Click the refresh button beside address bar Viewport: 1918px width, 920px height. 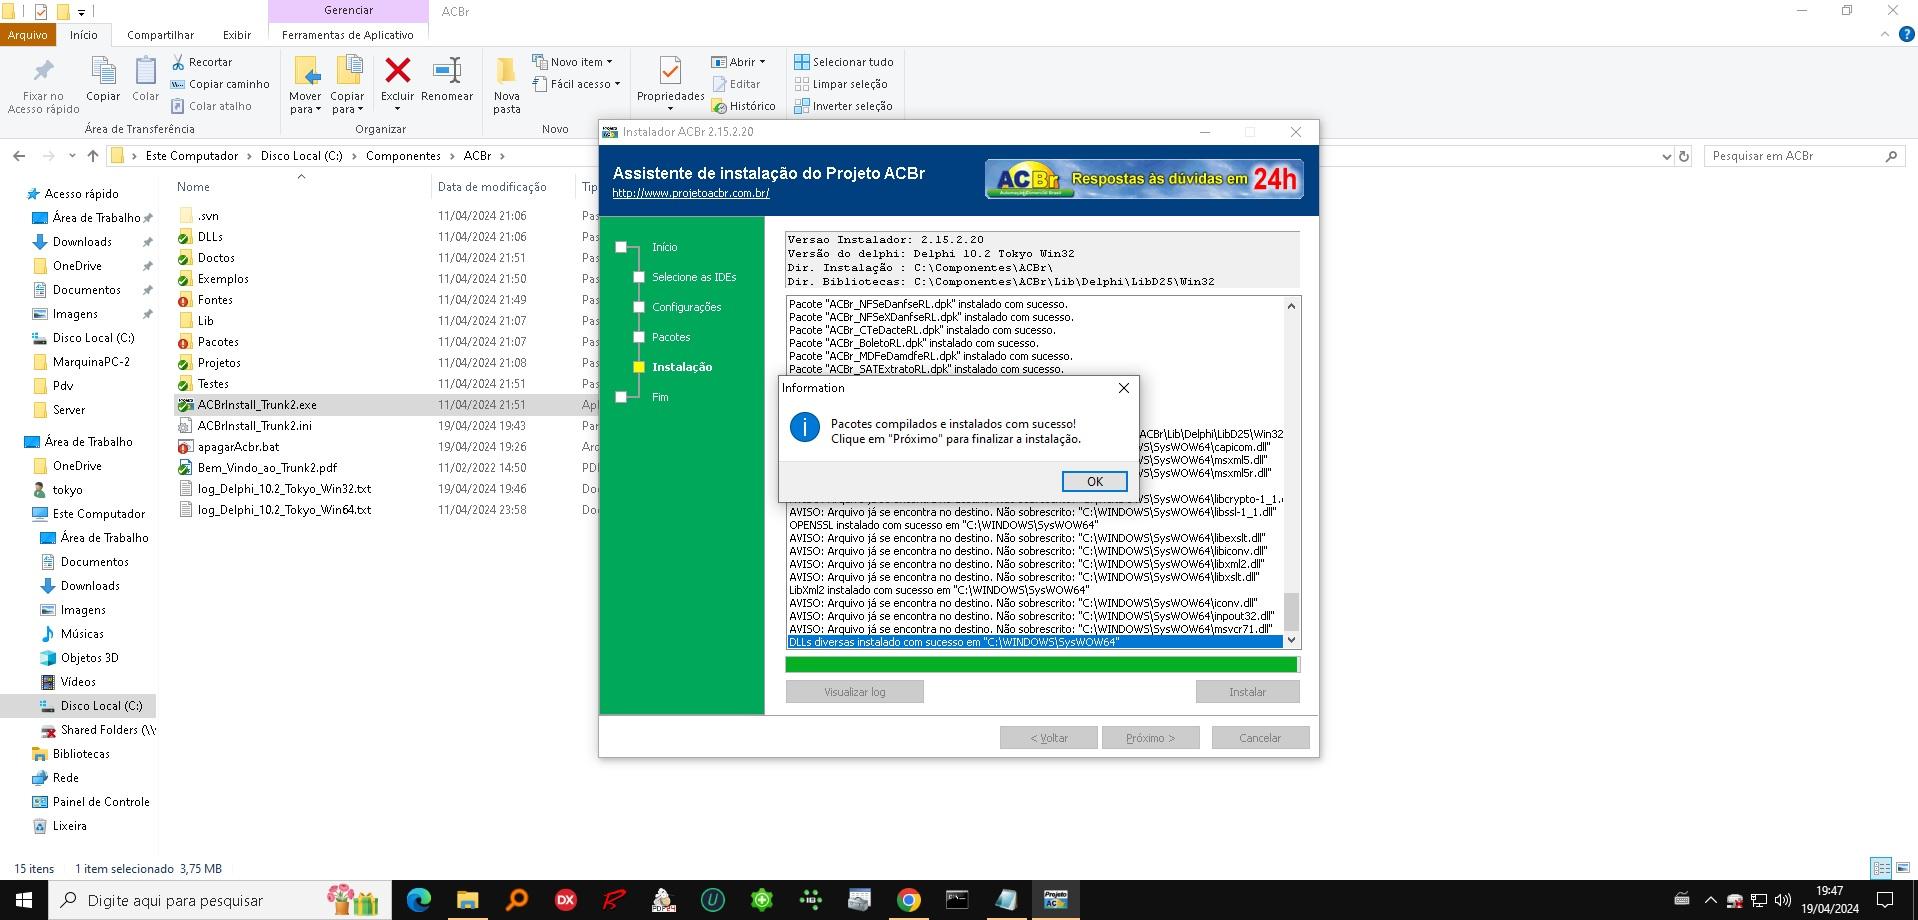tap(1684, 156)
